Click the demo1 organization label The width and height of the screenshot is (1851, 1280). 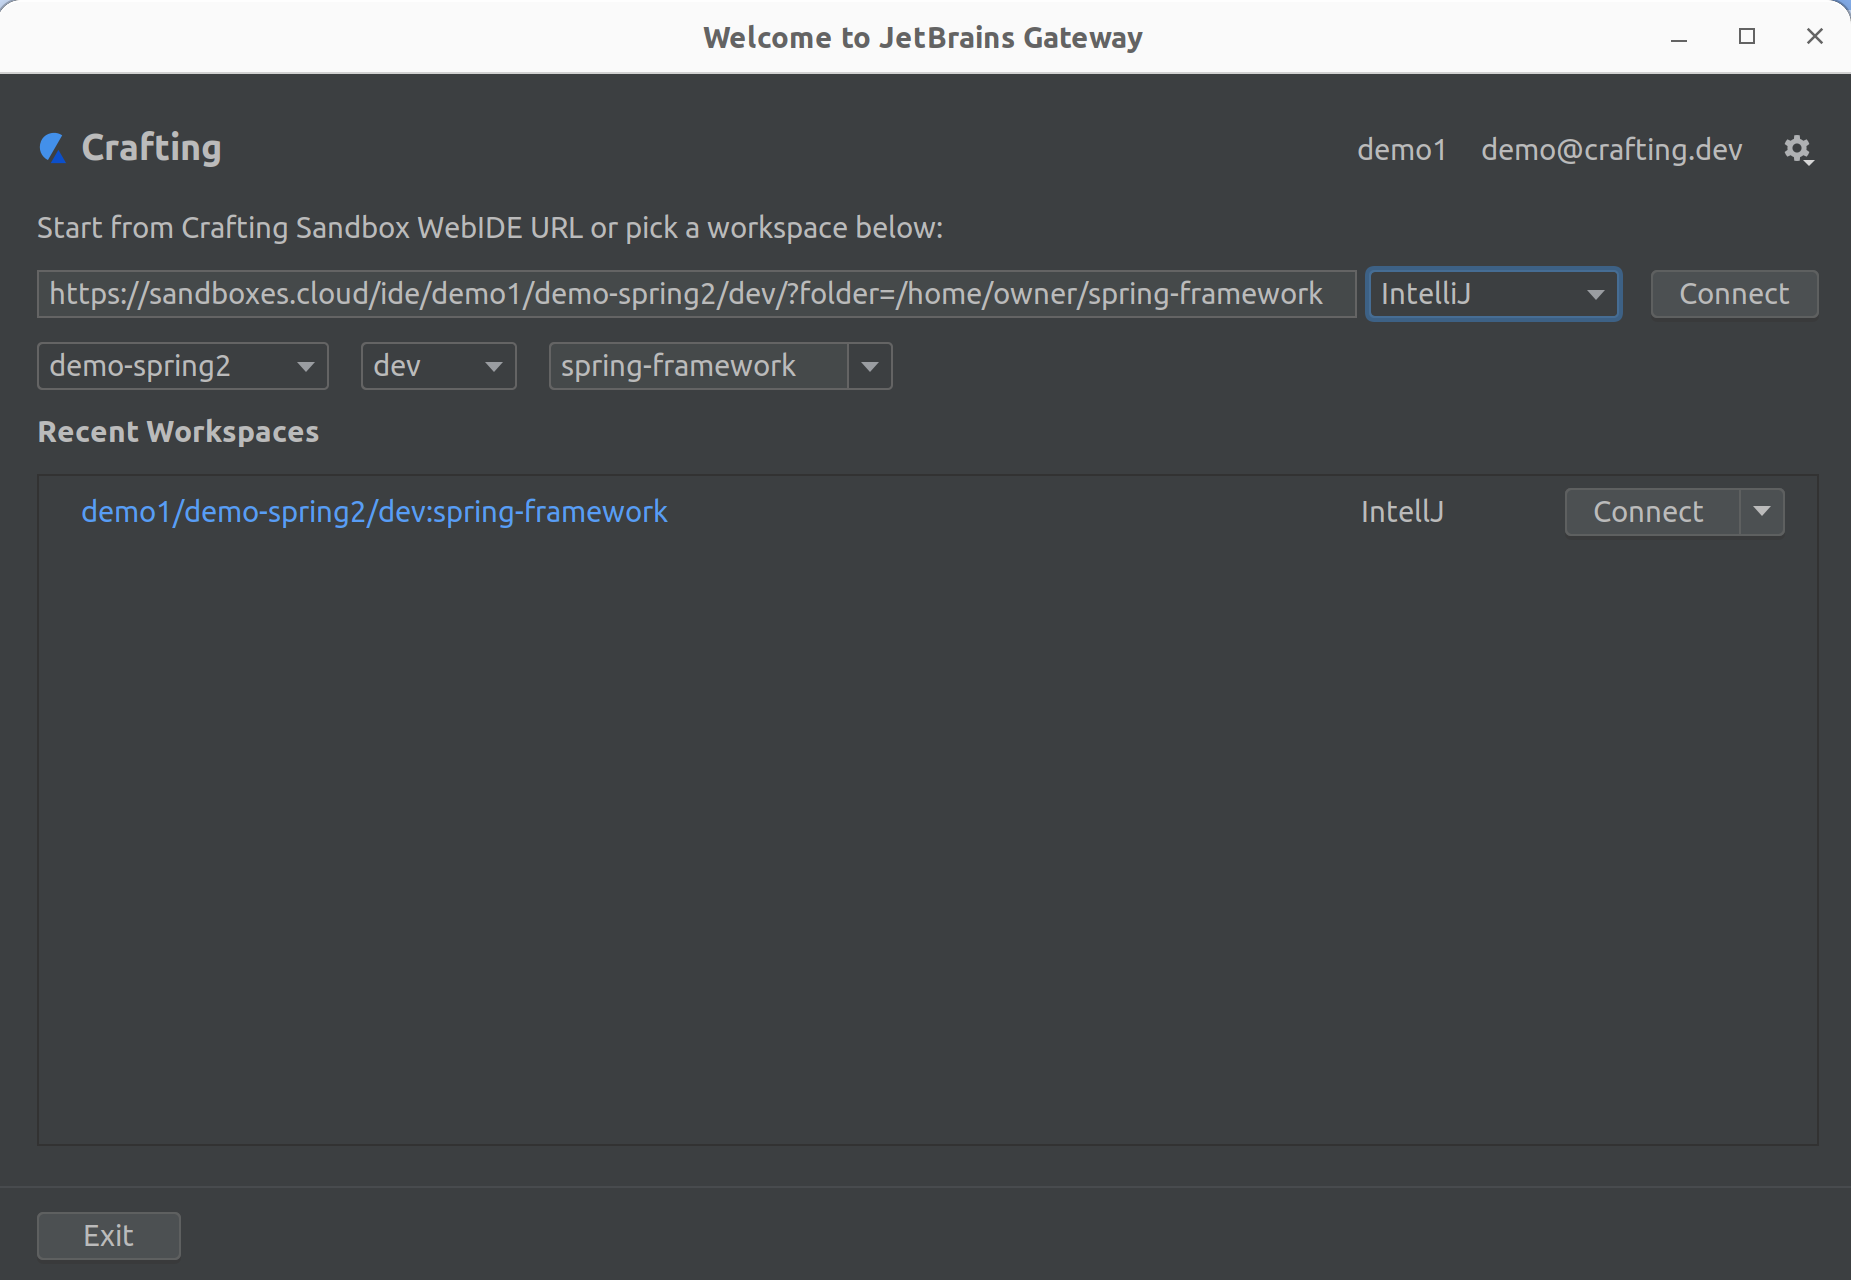[1401, 150]
